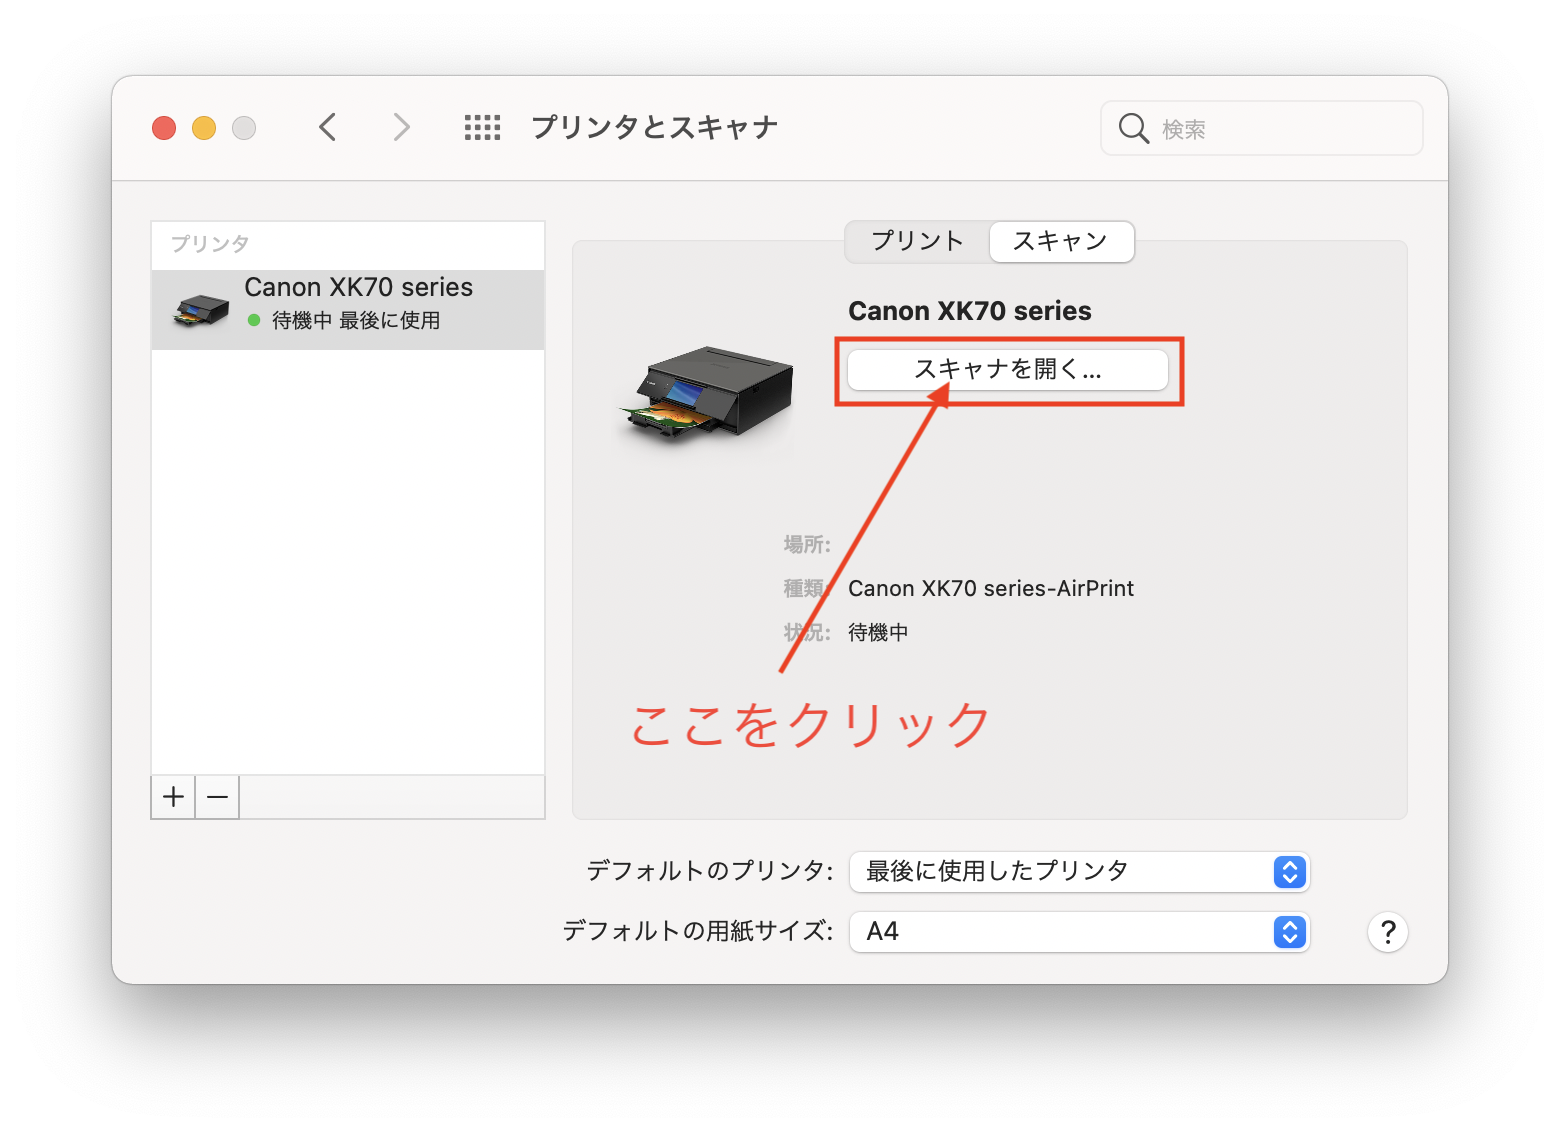The height and width of the screenshot is (1132, 1560).
Task: Click the デフォルトのプリンタ label
Action: coord(709,871)
